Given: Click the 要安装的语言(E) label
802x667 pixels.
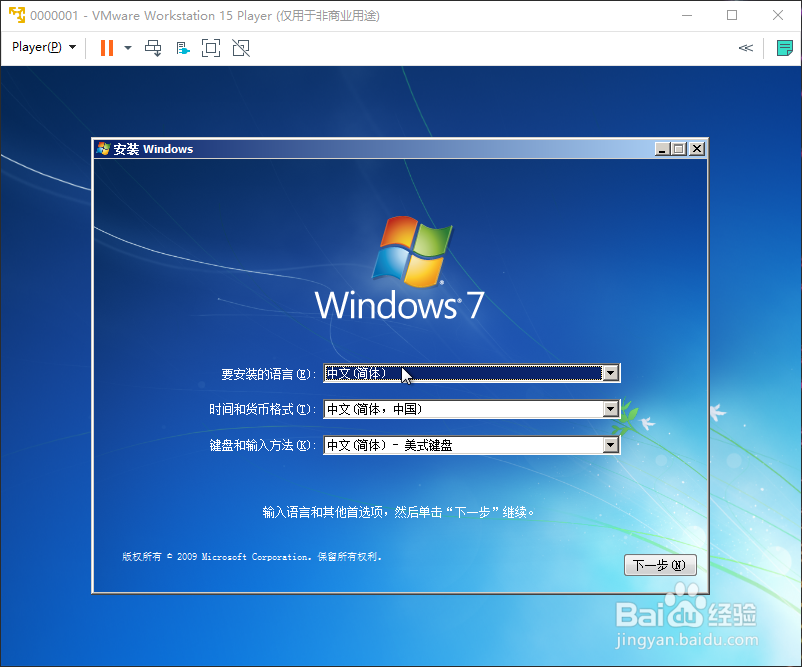Looking at the screenshot, I should [268, 374].
